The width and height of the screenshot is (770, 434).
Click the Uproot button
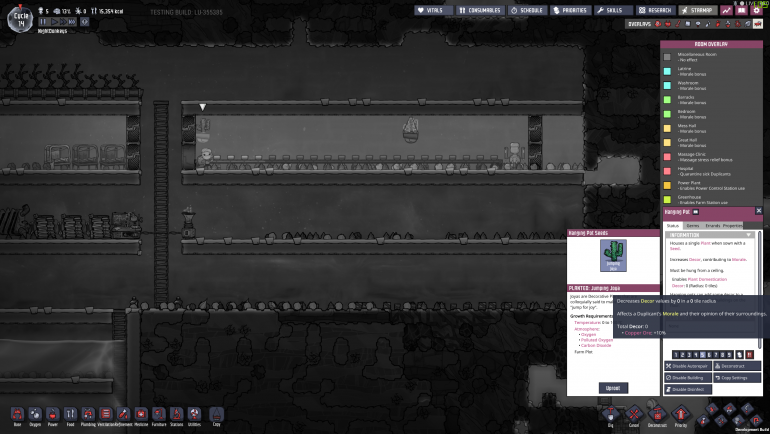[613, 388]
